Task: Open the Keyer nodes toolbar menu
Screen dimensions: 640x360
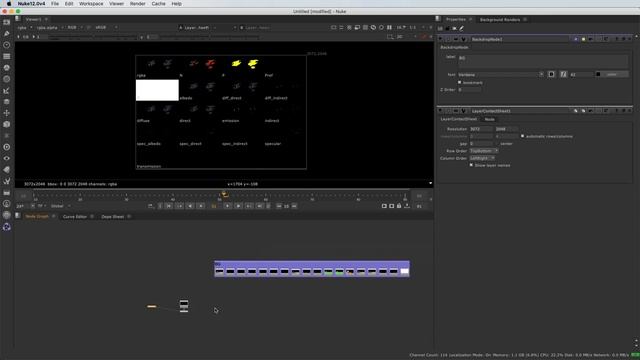Action: (x=7, y=91)
